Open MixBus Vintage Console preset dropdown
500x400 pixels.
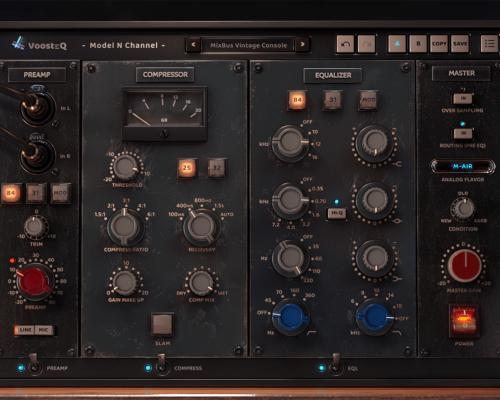click(x=248, y=45)
